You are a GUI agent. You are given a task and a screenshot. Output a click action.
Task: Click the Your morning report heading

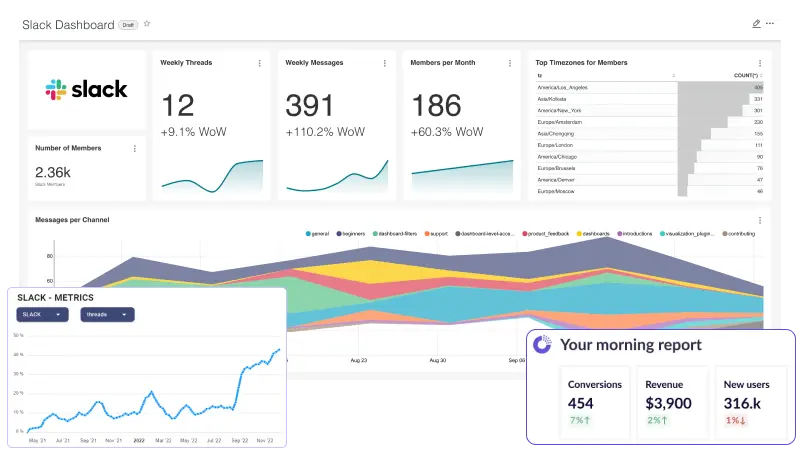(x=631, y=345)
